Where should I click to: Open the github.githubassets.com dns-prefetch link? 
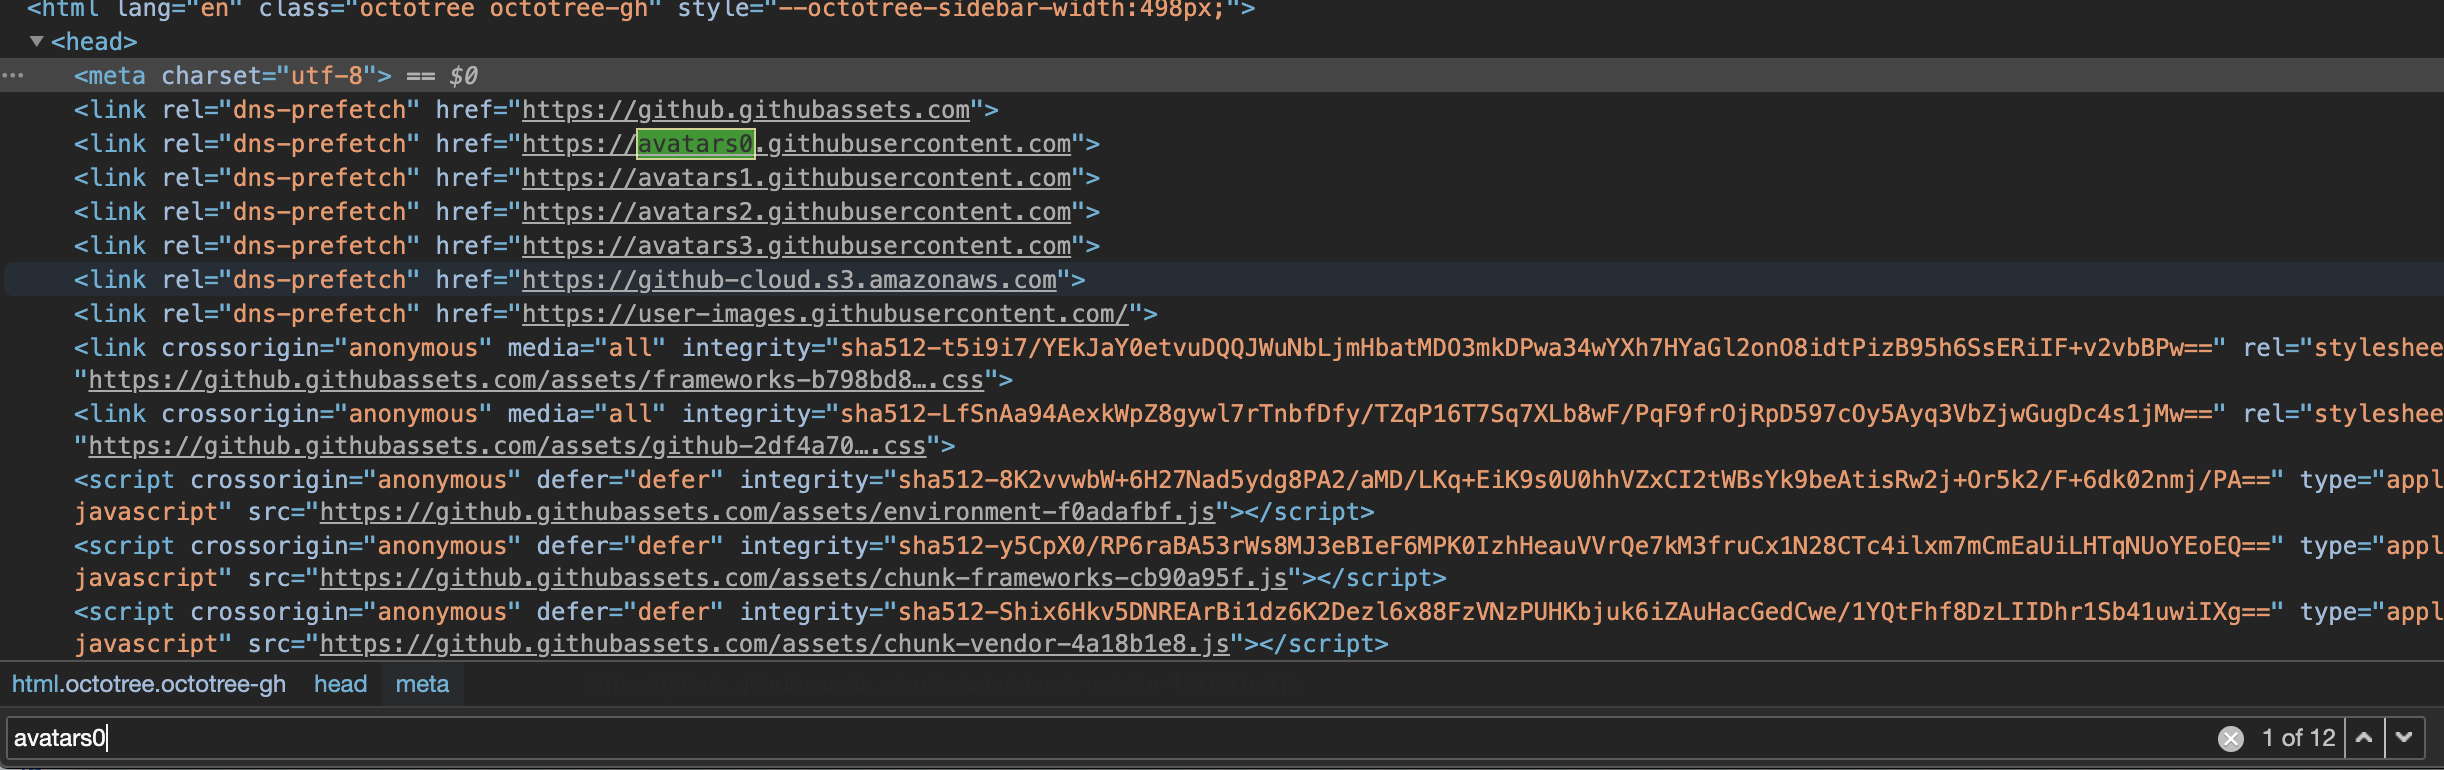click(746, 110)
